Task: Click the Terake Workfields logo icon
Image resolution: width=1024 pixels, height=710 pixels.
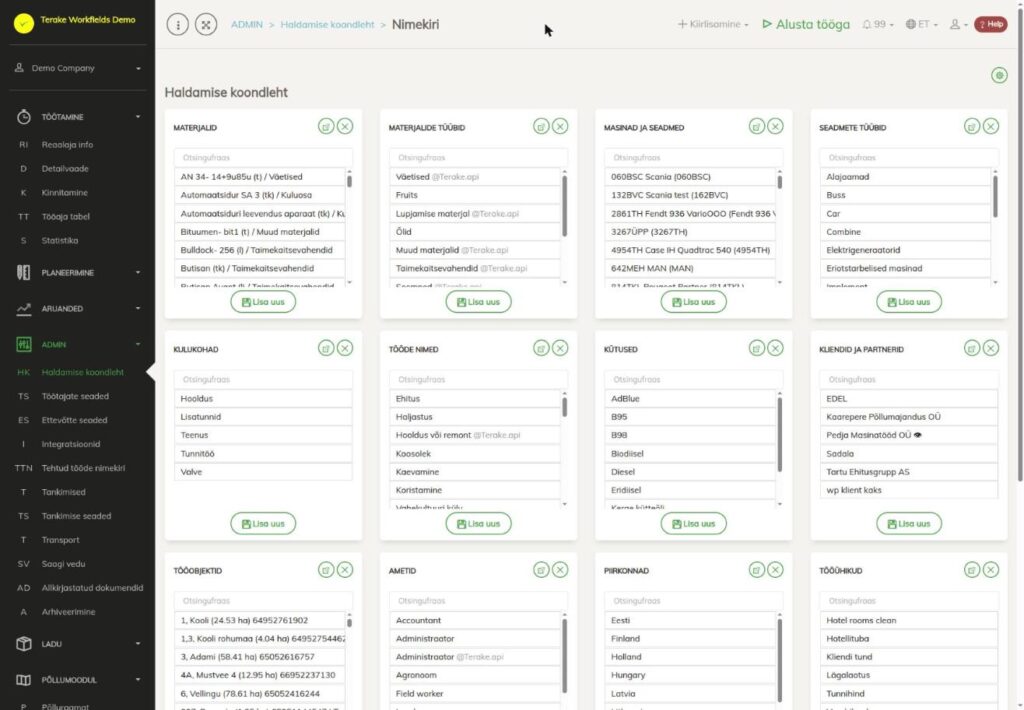Action: [x=24, y=23]
